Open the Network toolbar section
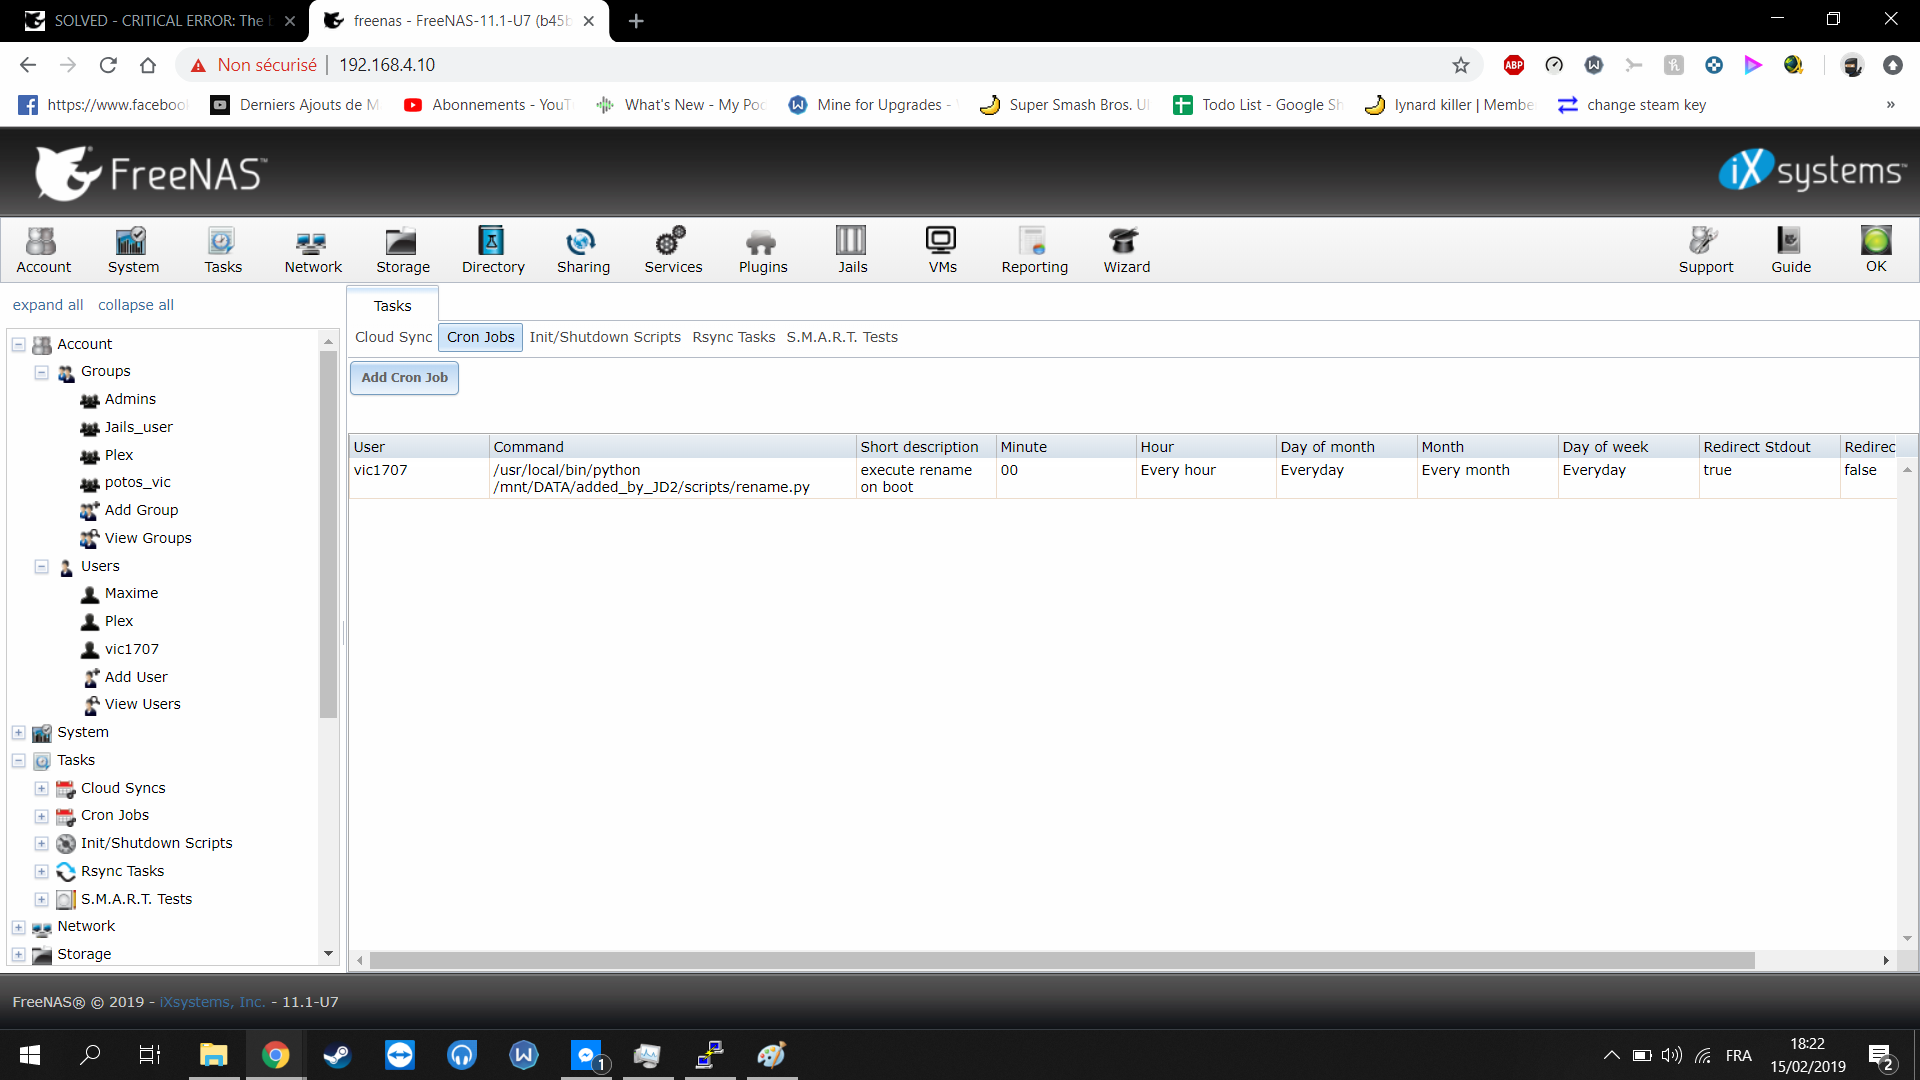 pos(313,250)
